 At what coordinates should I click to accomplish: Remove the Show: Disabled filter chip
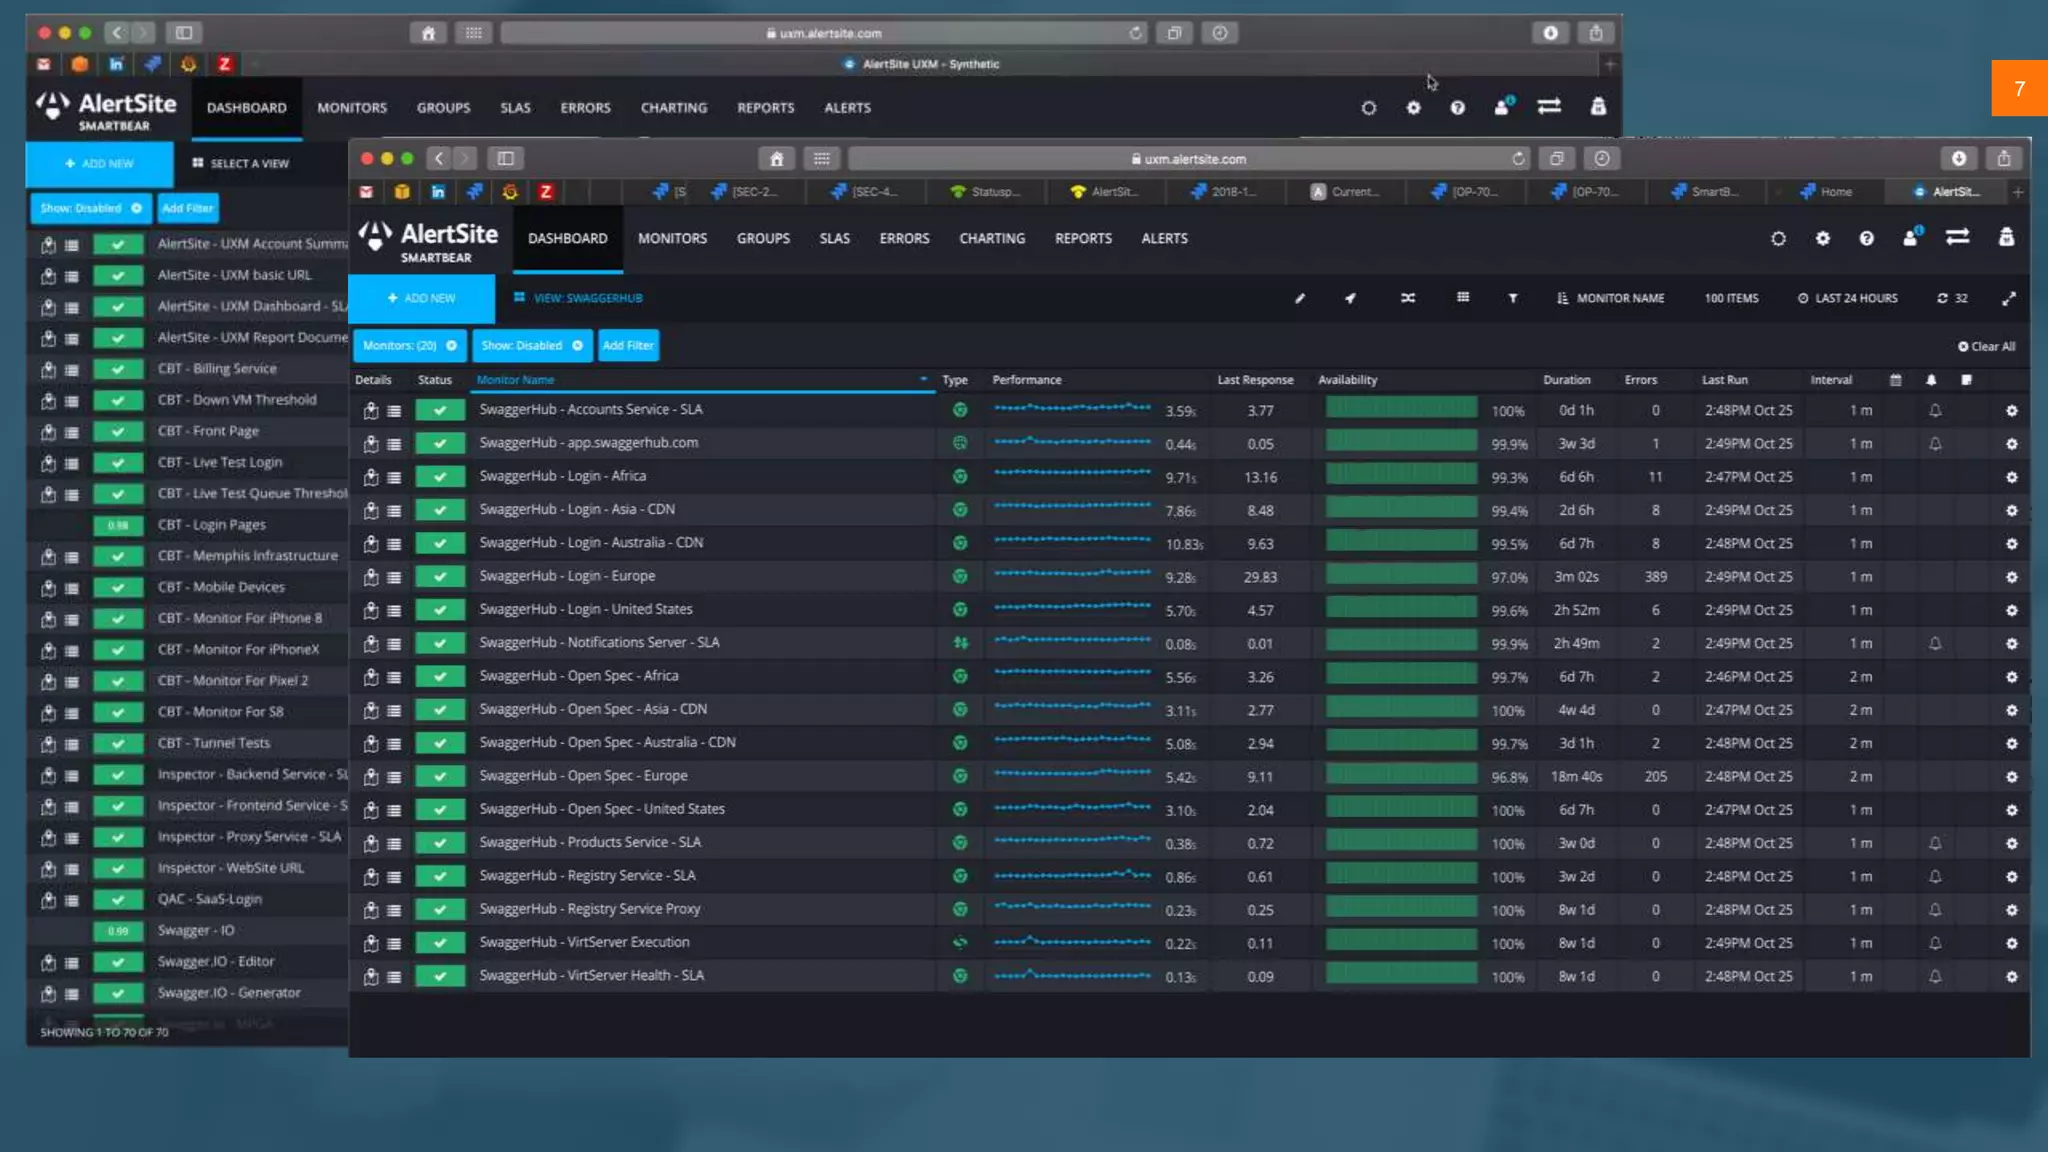577,346
